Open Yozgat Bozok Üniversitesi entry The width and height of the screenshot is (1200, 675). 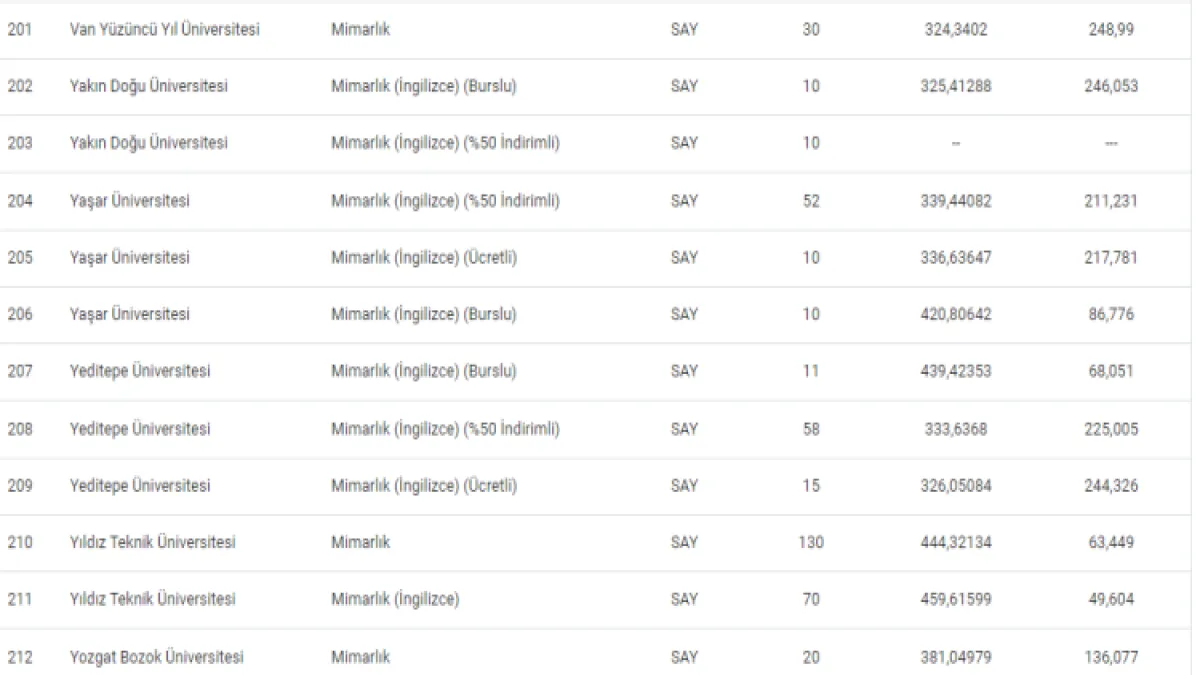coord(156,657)
